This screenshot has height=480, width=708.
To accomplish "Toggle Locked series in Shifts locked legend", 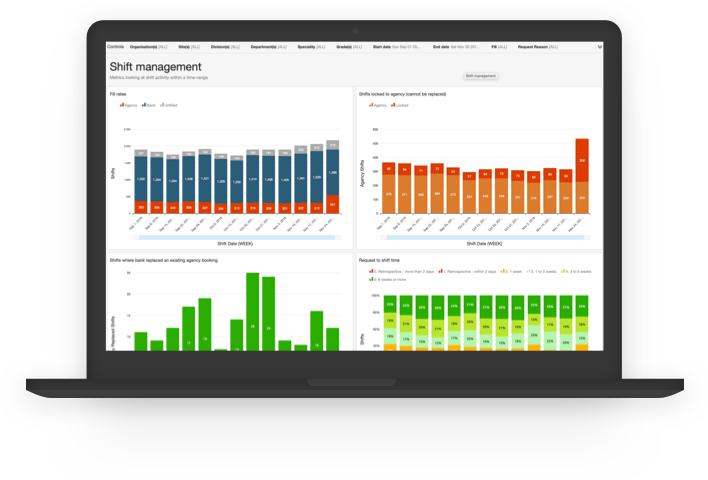I will [x=400, y=105].
